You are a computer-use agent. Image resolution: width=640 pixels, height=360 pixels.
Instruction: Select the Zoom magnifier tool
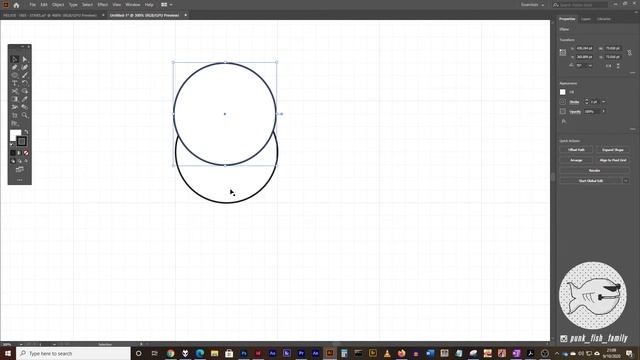(25, 116)
